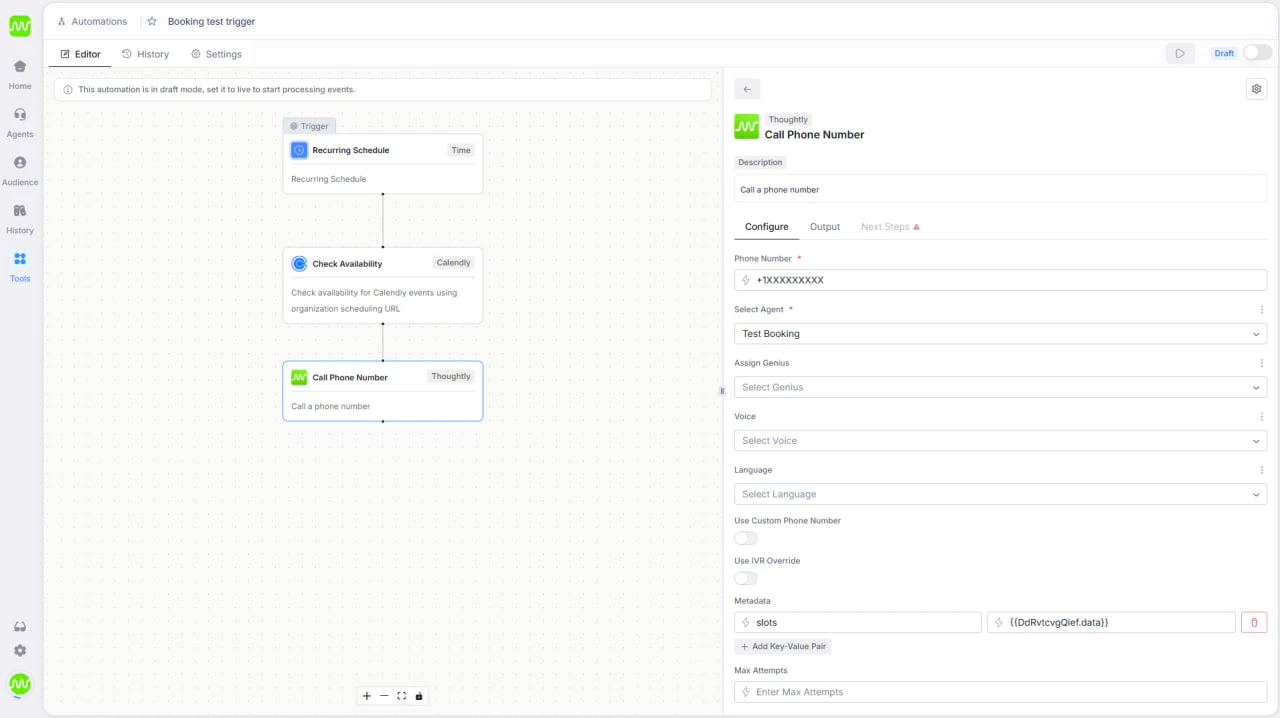This screenshot has width=1280, height=718.
Task: Click the Add Key-Value Pair button
Action: [783, 646]
